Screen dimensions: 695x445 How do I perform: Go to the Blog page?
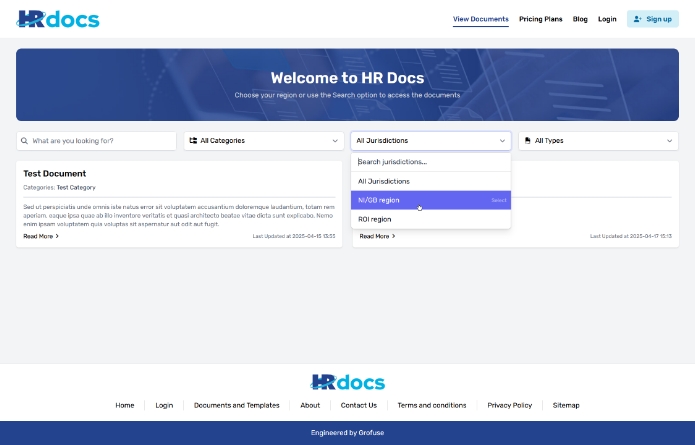coord(580,19)
